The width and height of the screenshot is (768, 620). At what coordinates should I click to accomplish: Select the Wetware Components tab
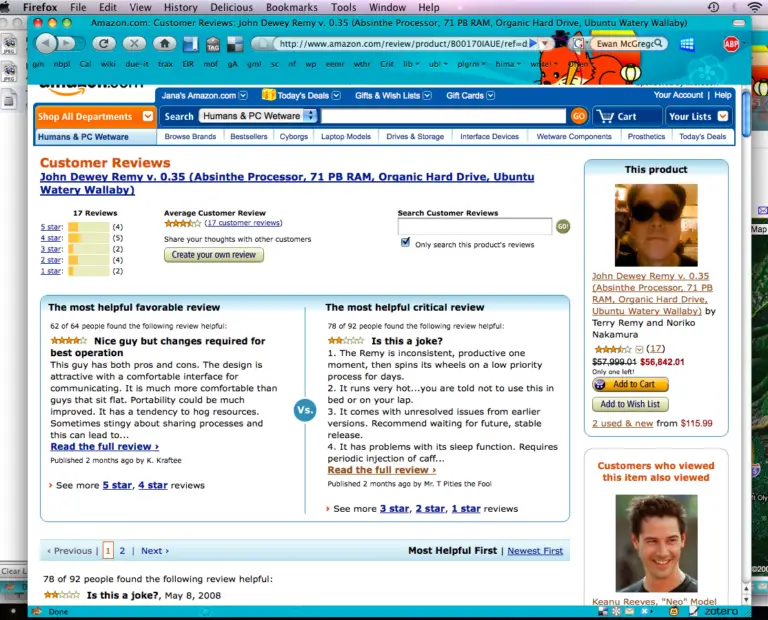[574, 137]
